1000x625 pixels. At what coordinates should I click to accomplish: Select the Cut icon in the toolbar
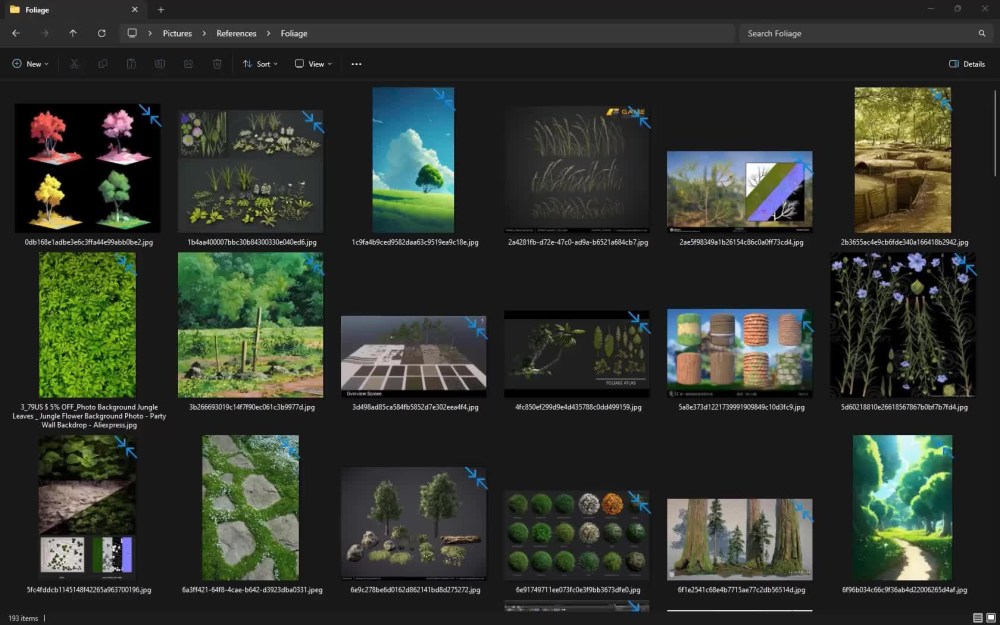[74, 63]
